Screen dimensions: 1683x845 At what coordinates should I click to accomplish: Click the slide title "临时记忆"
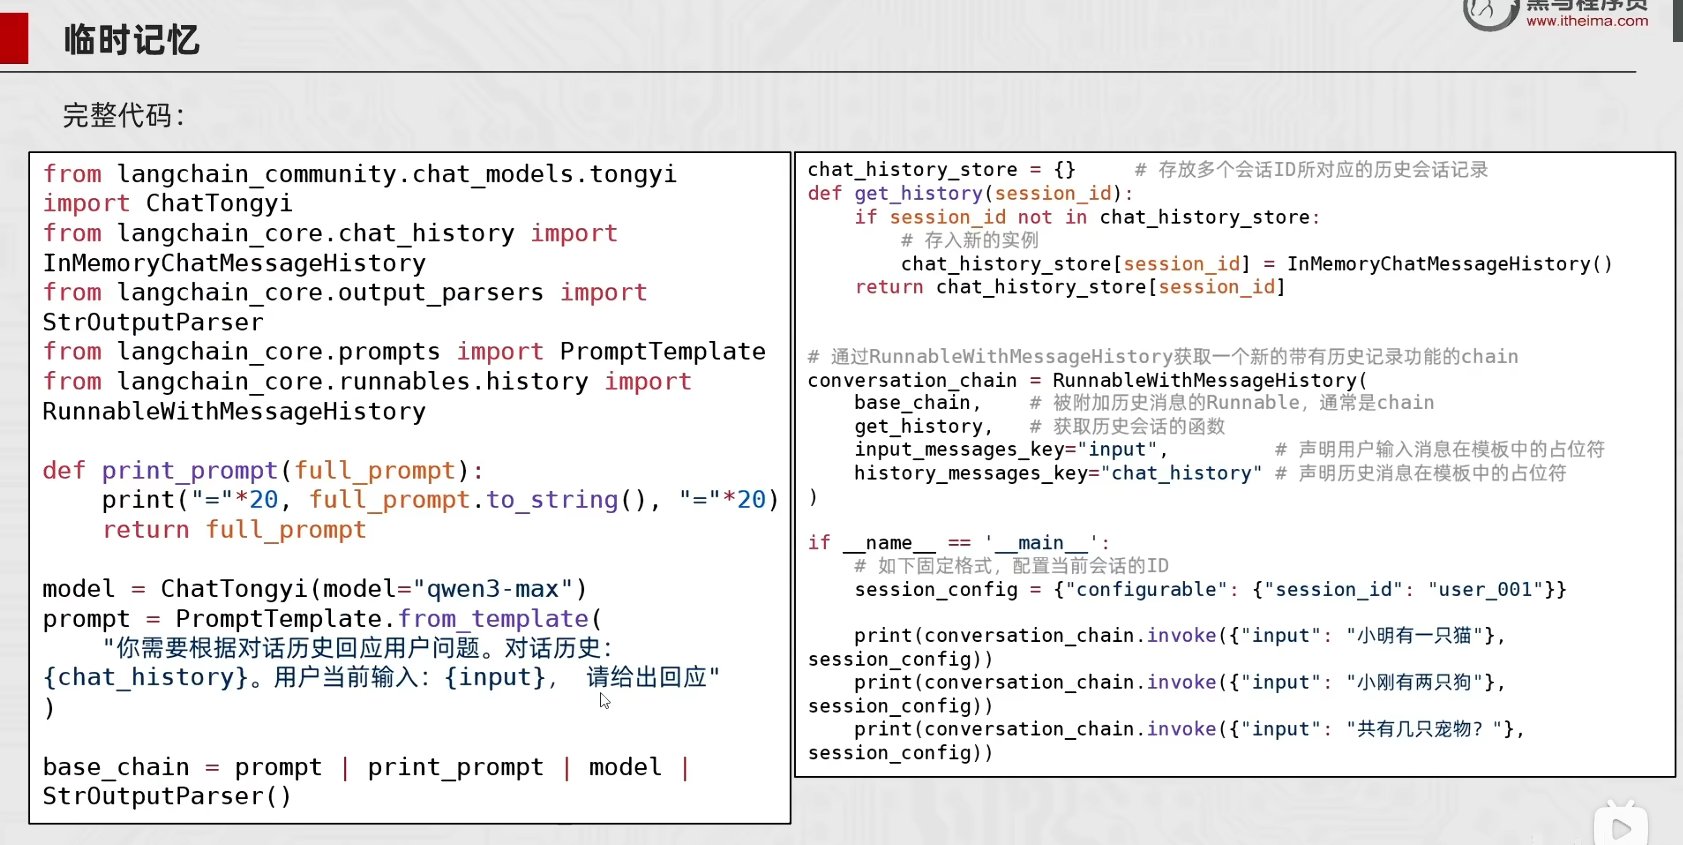[x=132, y=40]
